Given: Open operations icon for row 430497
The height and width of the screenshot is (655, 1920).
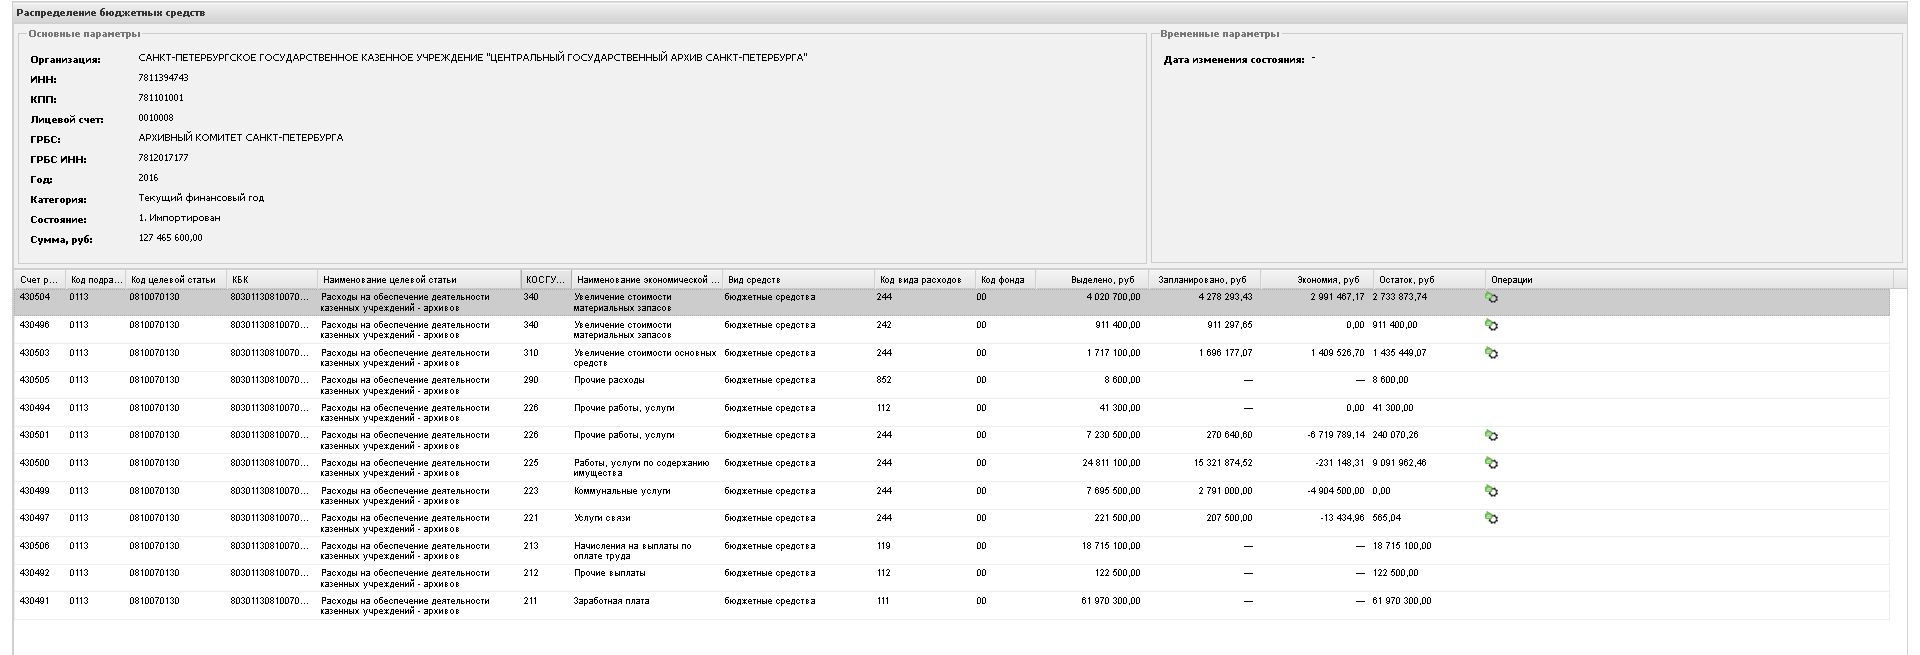Looking at the screenshot, I should tap(1491, 518).
